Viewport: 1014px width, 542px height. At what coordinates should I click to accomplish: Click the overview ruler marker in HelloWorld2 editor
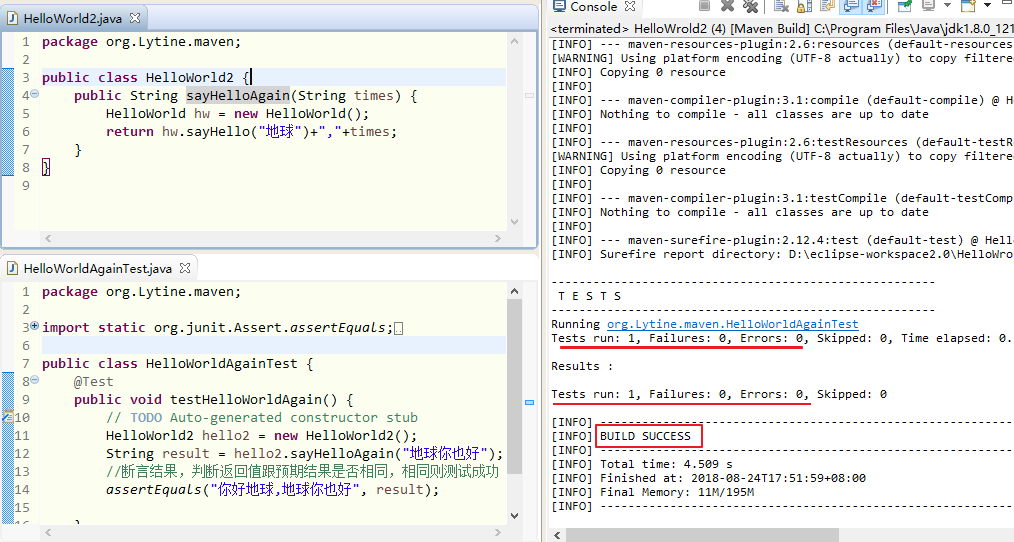click(x=530, y=95)
